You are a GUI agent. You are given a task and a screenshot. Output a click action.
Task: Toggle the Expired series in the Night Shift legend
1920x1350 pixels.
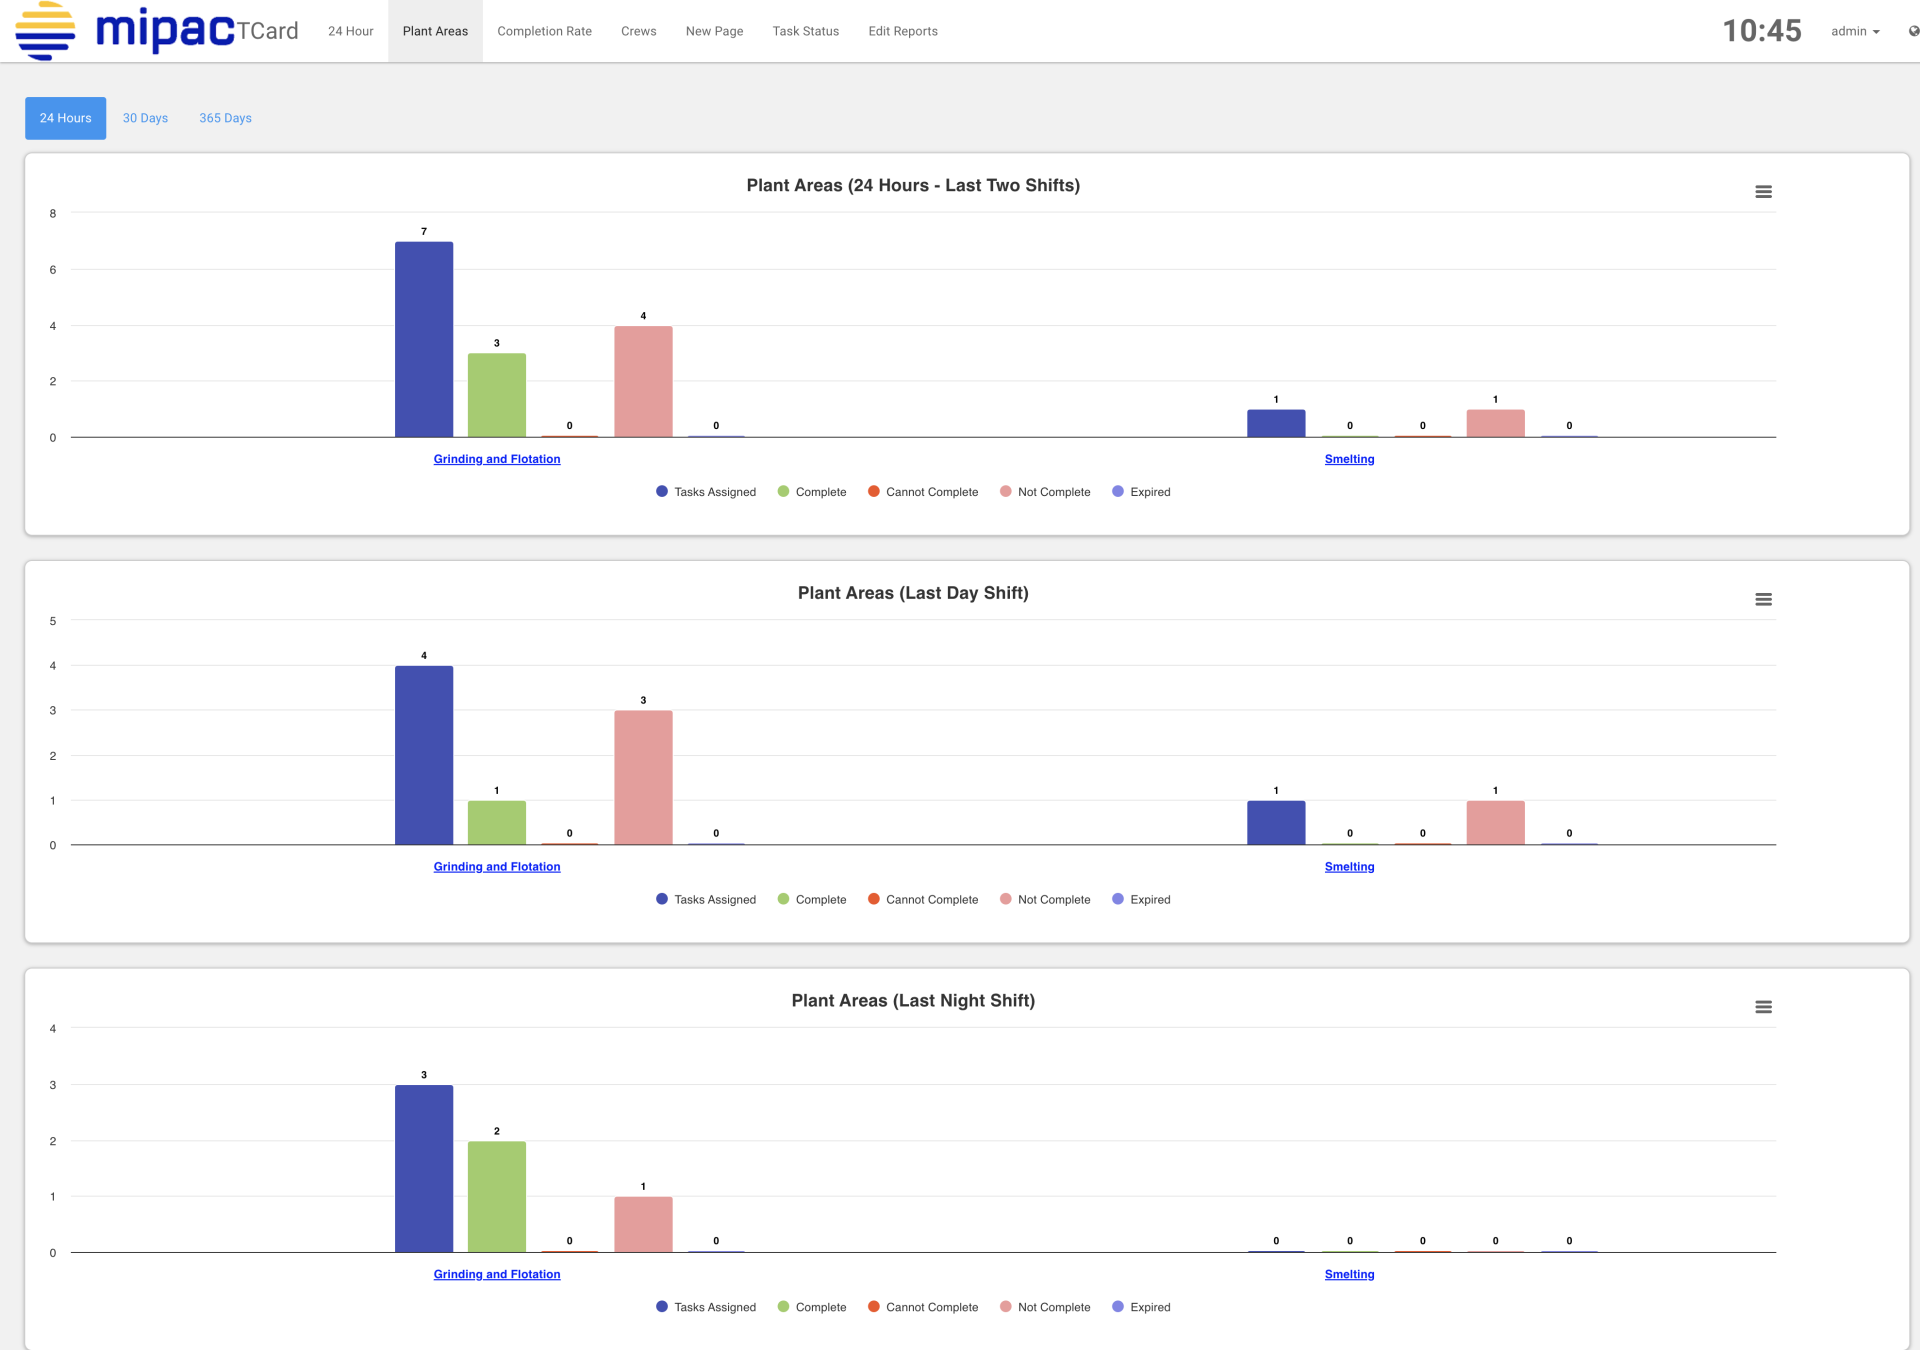point(1141,1307)
